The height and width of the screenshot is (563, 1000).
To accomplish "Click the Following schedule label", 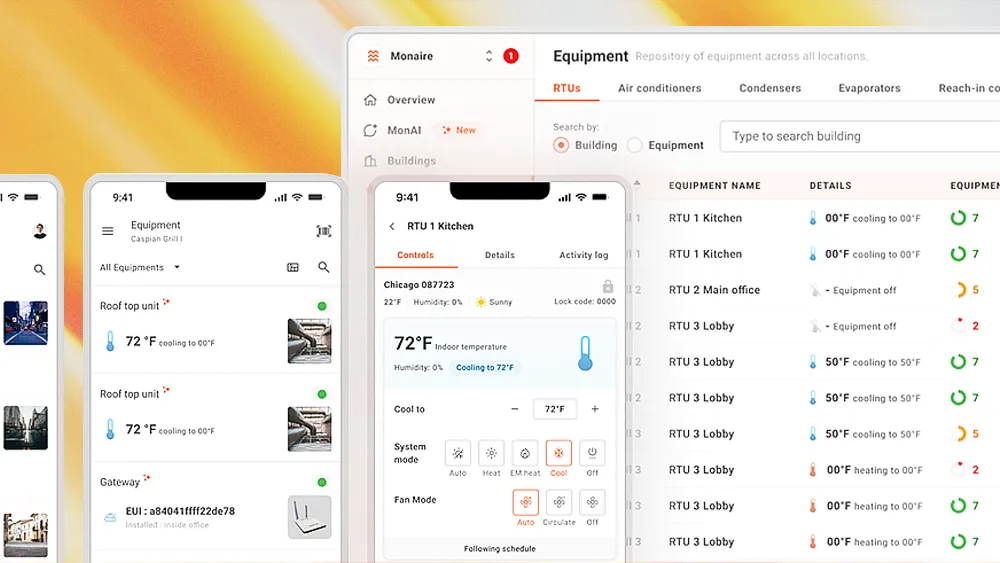I will point(499,548).
